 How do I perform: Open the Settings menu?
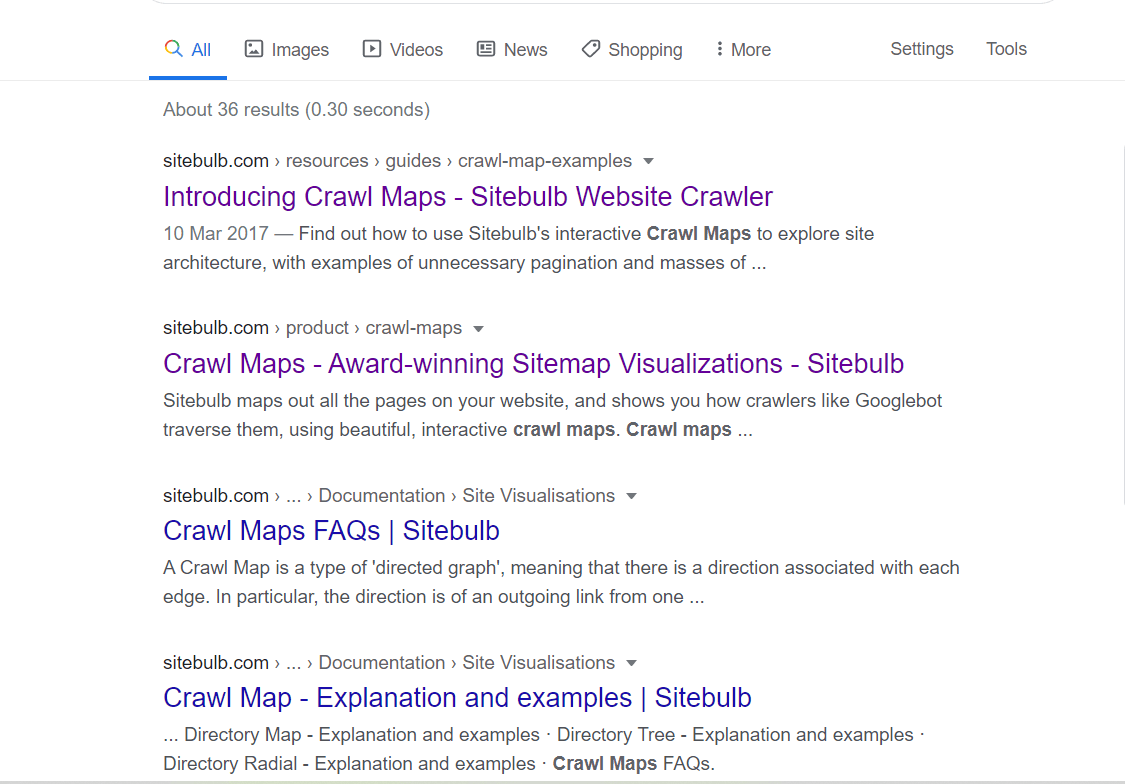[x=922, y=49]
